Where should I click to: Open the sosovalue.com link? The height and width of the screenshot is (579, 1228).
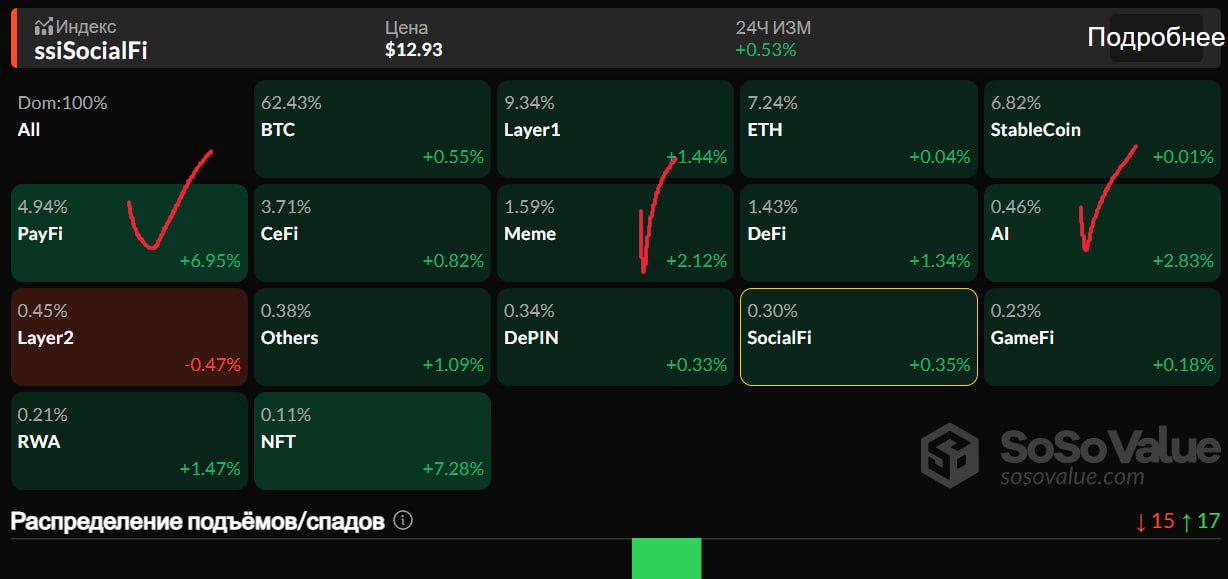pyautogui.click(x=1072, y=477)
